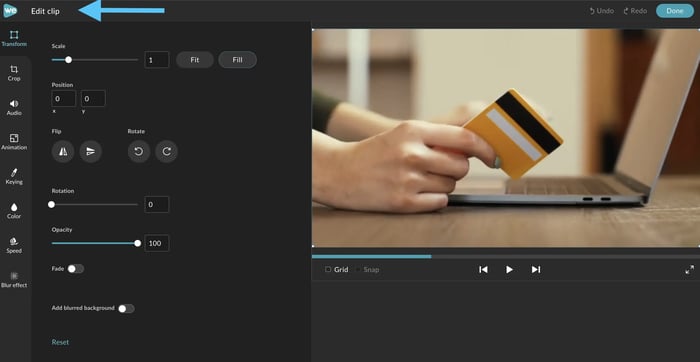
Task: Play the video preview
Action: [x=509, y=270]
